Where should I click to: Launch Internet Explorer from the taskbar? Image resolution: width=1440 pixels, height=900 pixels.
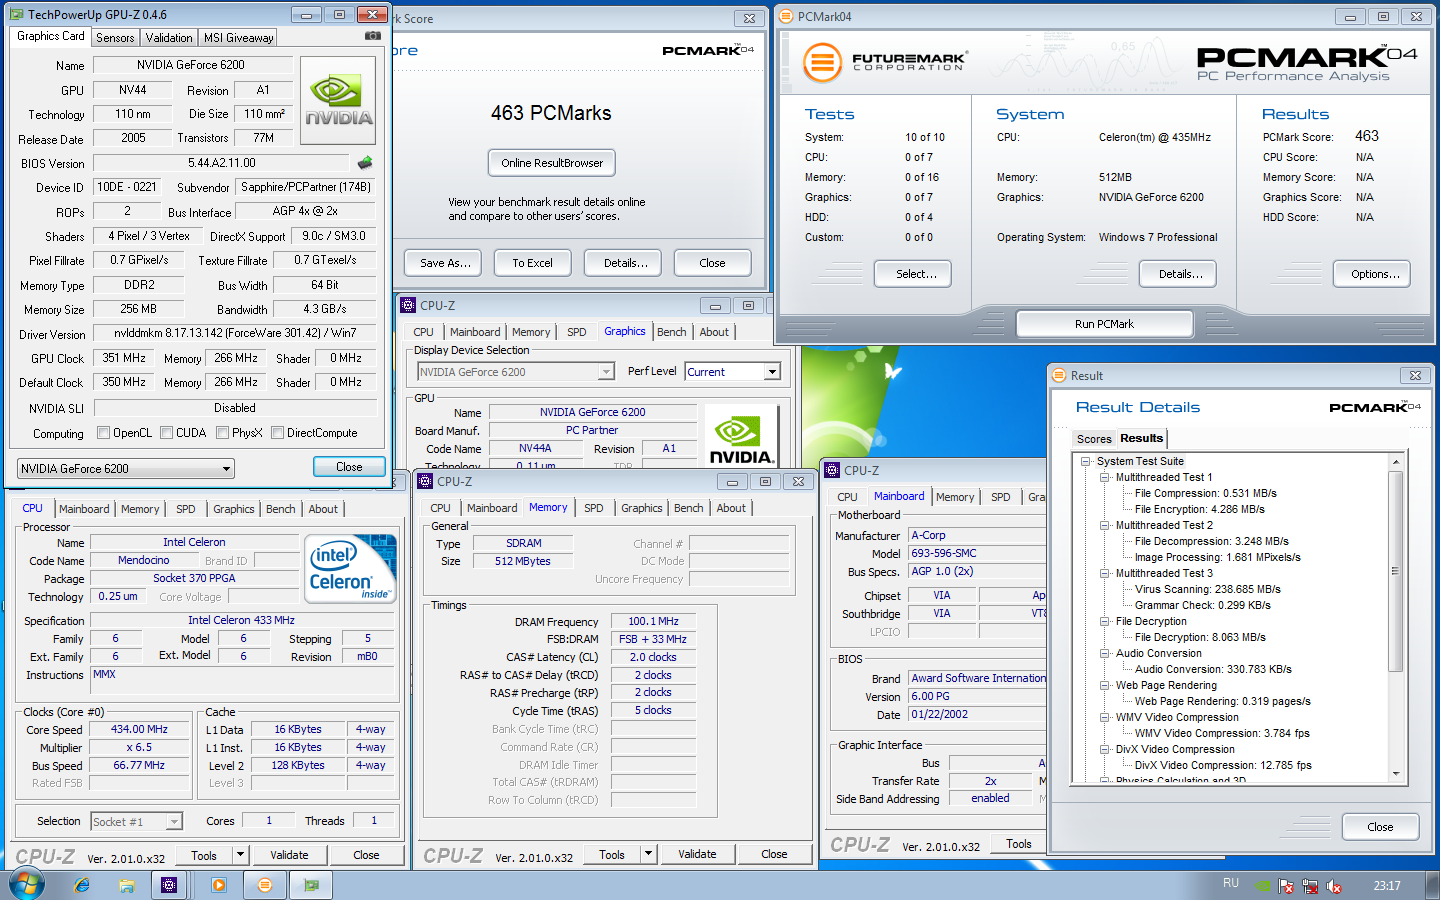[x=81, y=885]
